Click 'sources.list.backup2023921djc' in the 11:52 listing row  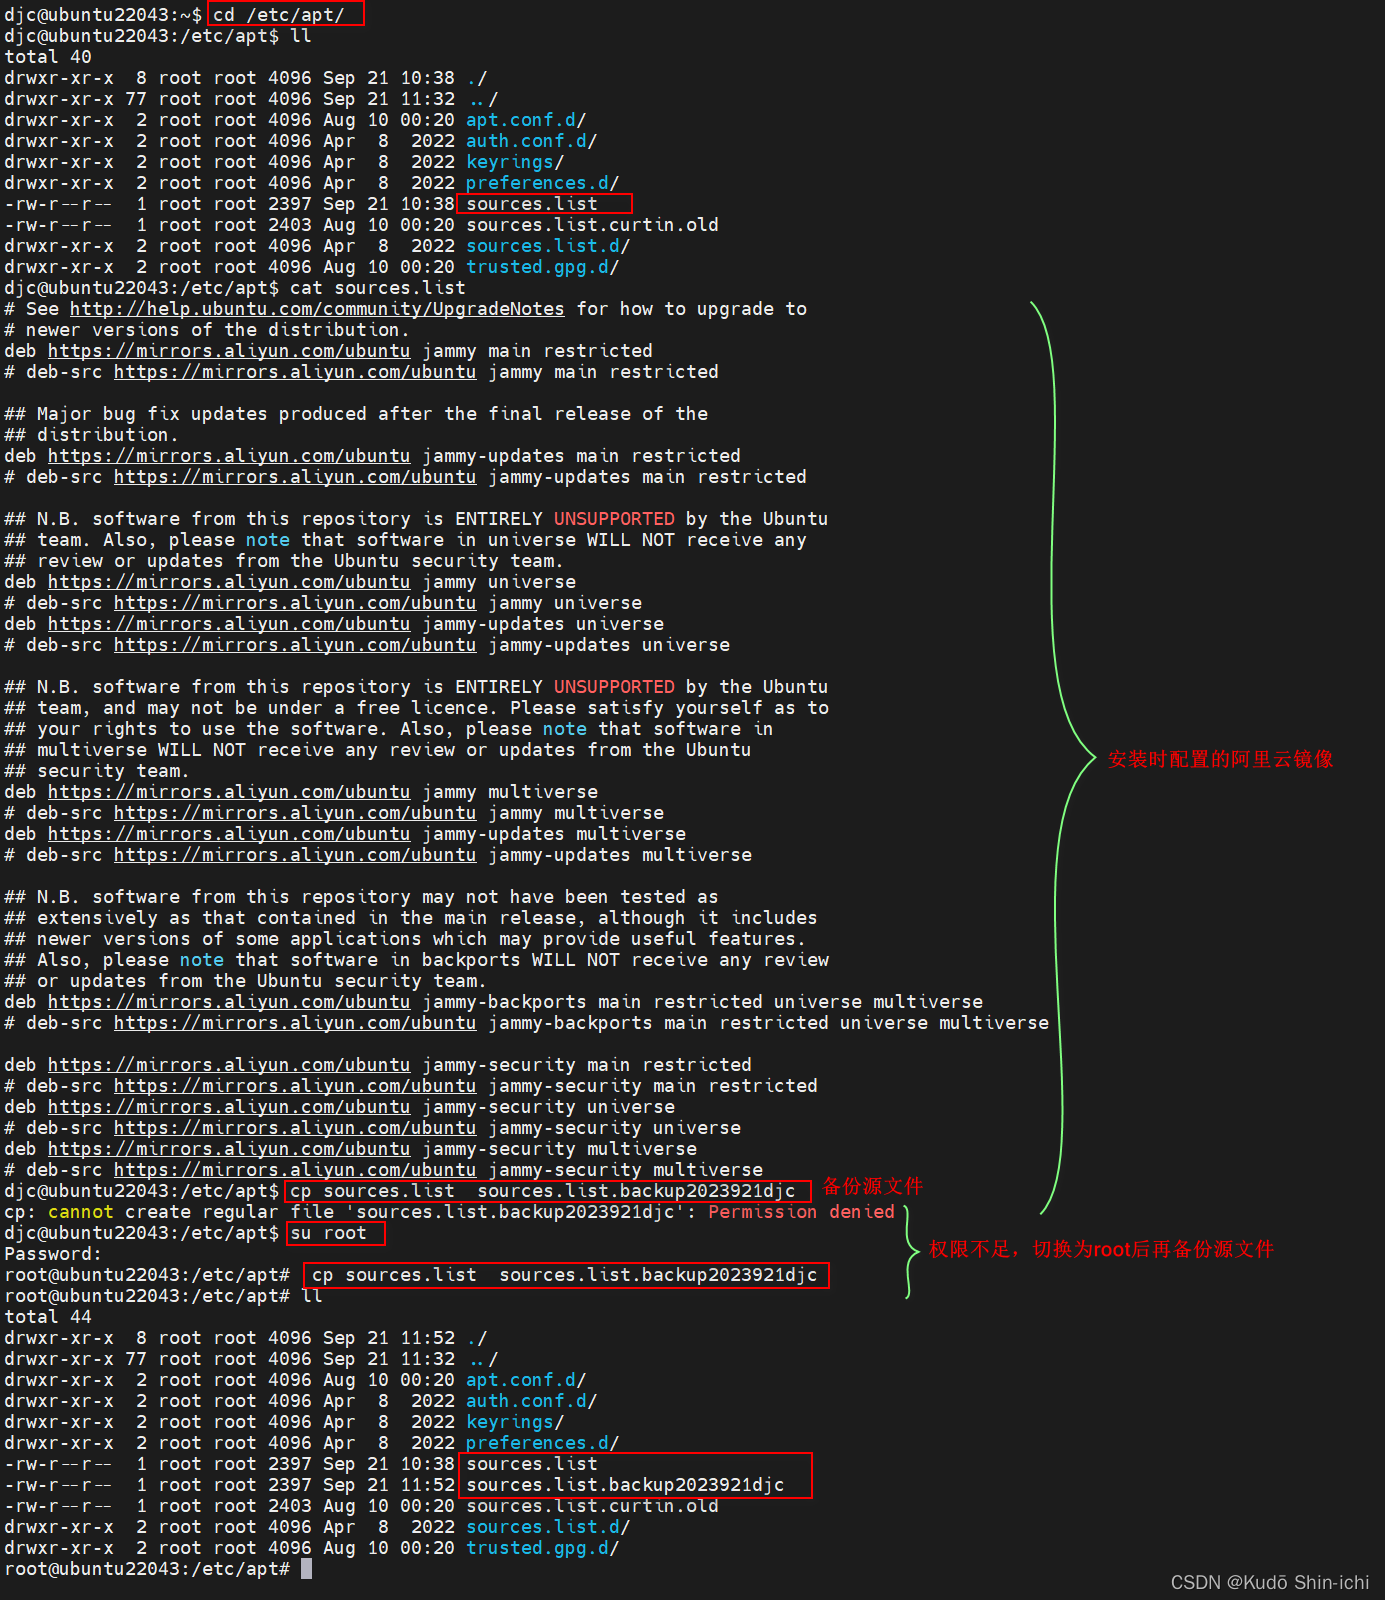pyautogui.click(x=625, y=1485)
